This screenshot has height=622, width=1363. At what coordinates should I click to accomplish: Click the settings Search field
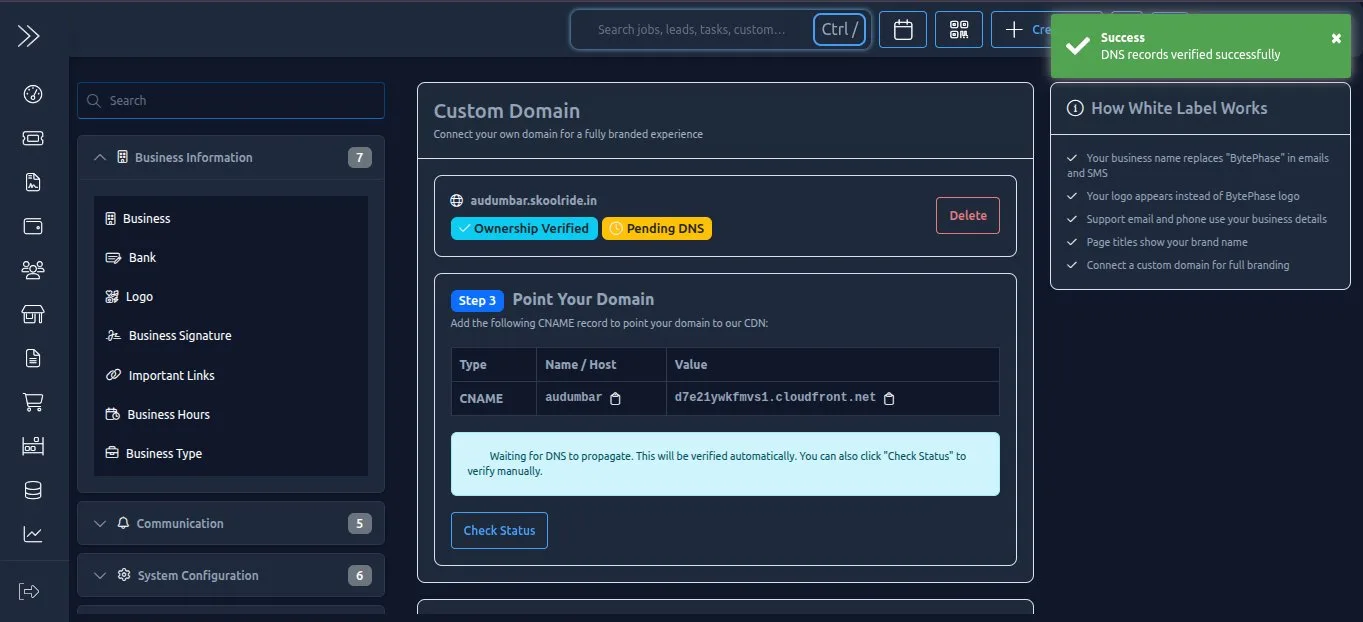point(231,100)
